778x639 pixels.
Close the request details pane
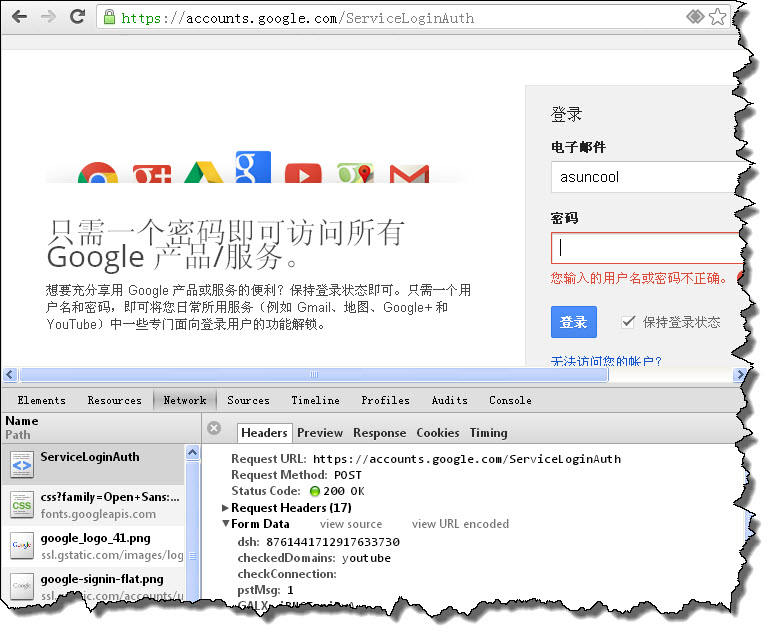tap(214, 428)
